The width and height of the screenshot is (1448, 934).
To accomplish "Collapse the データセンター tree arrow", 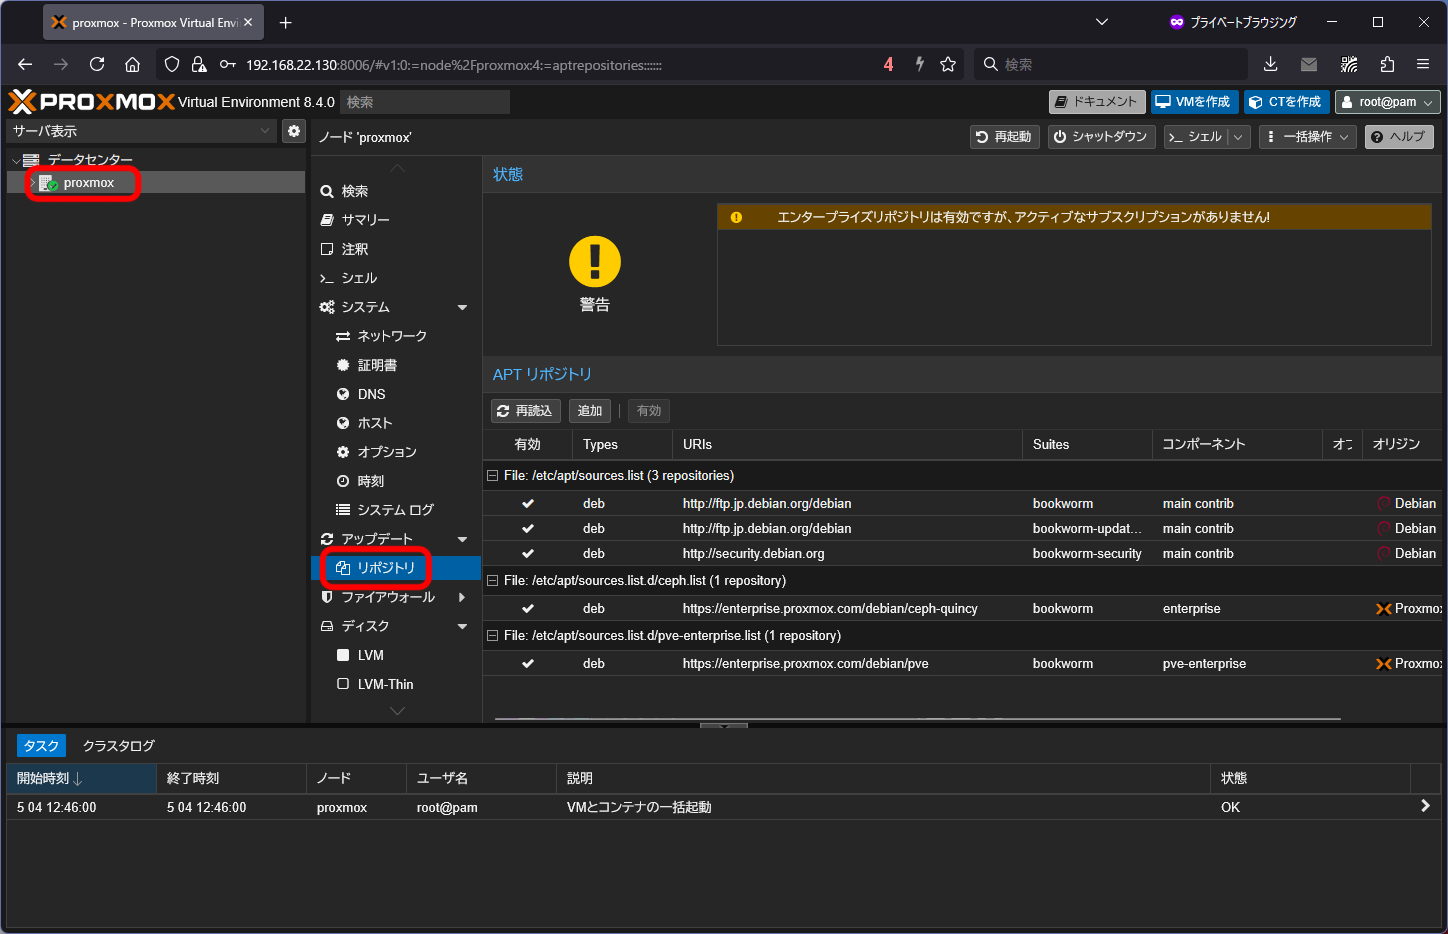I will pyautogui.click(x=16, y=160).
